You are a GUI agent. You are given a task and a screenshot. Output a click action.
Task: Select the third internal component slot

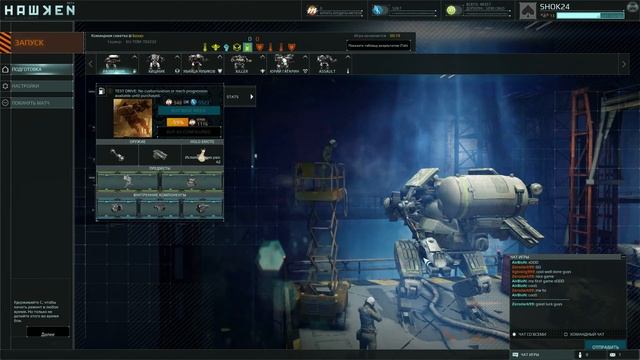click(202, 208)
